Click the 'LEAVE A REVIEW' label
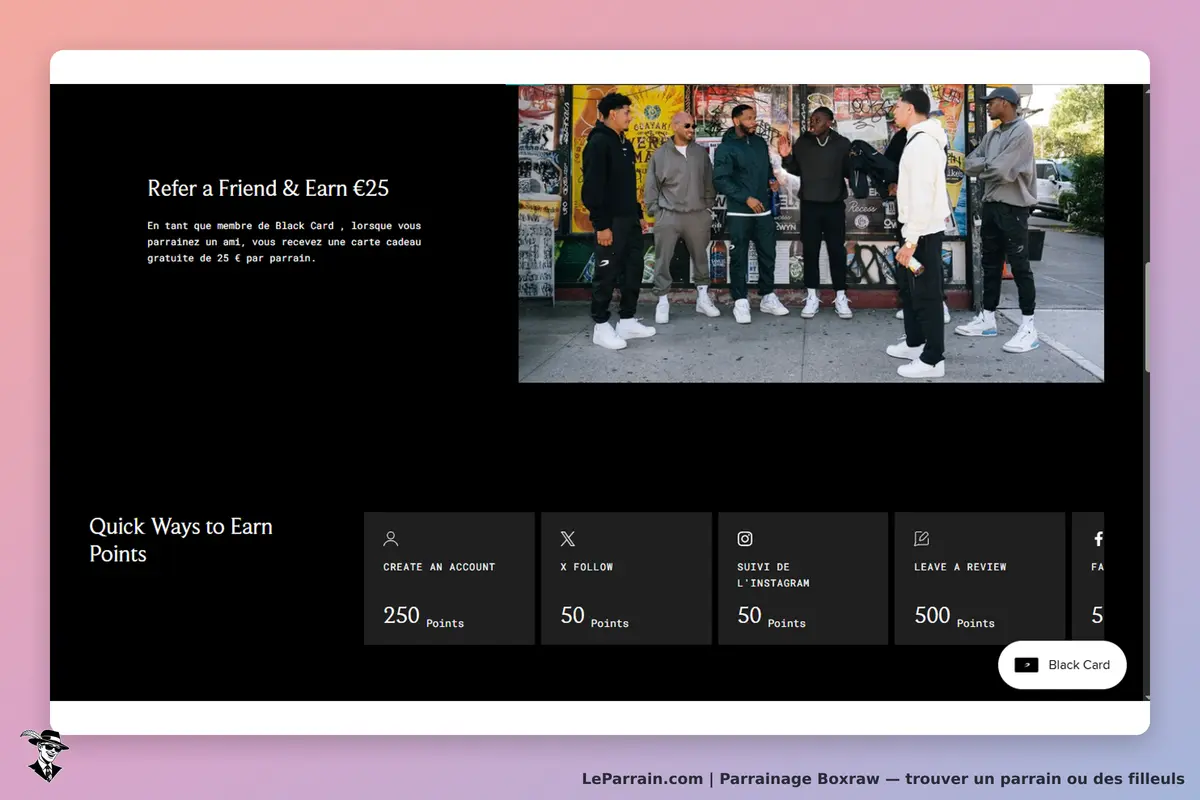This screenshot has height=800, width=1200. [x=960, y=567]
